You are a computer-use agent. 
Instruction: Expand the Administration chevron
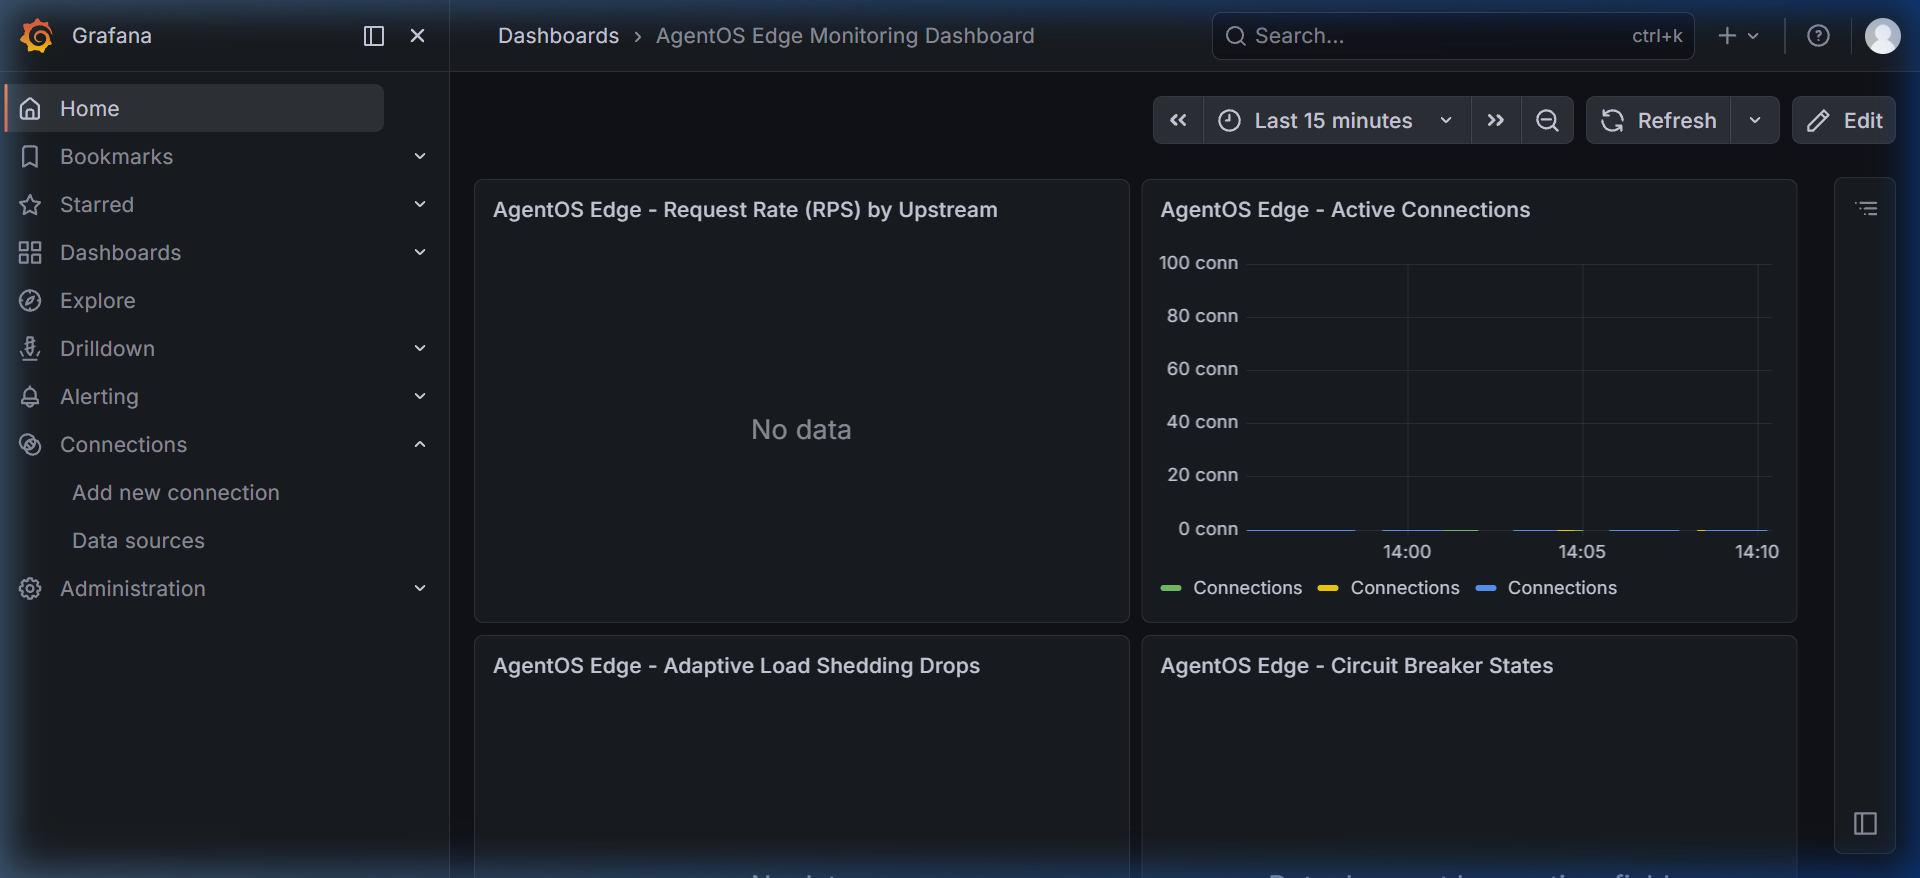pyautogui.click(x=420, y=589)
